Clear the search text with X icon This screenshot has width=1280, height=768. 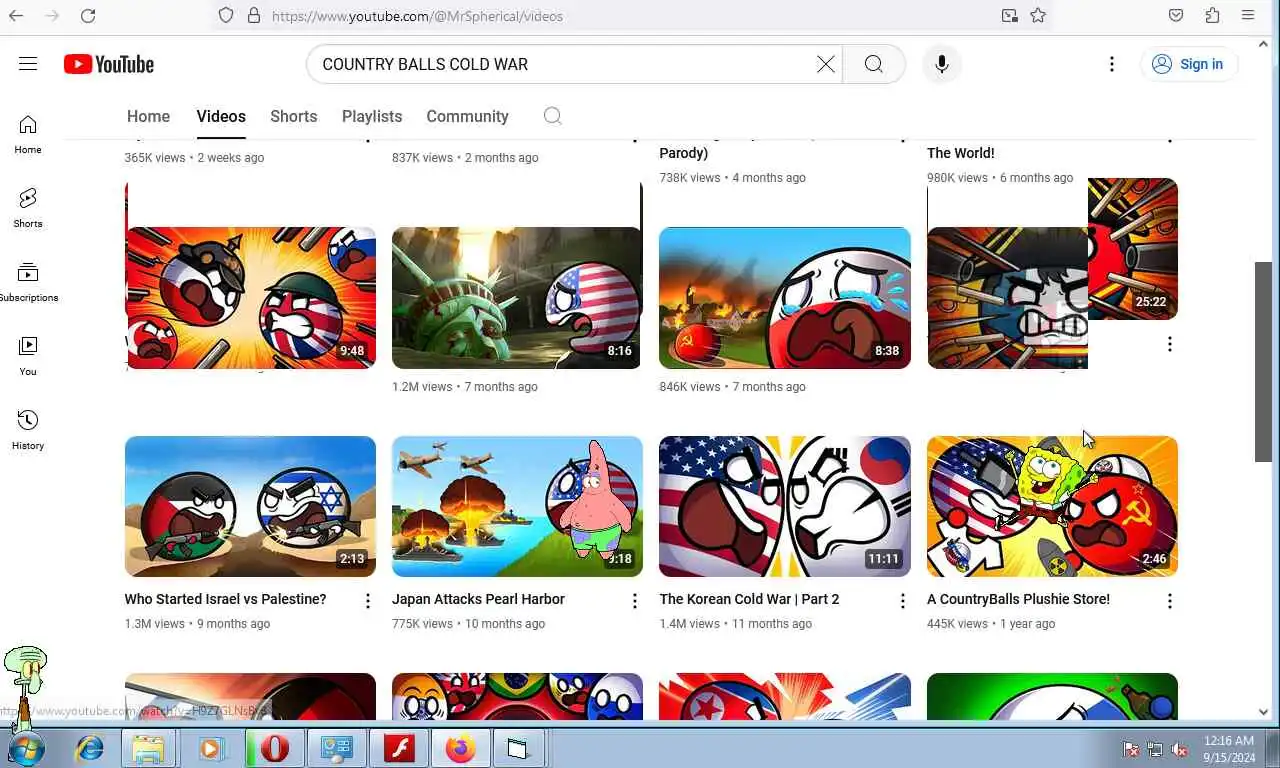[x=826, y=64]
